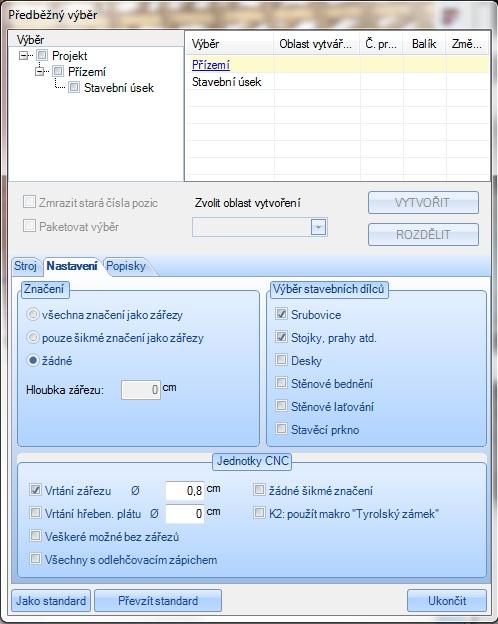Focus Vrtání zářezu diameter field 0,8
This screenshot has height=624, width=498.
point(185,490)
